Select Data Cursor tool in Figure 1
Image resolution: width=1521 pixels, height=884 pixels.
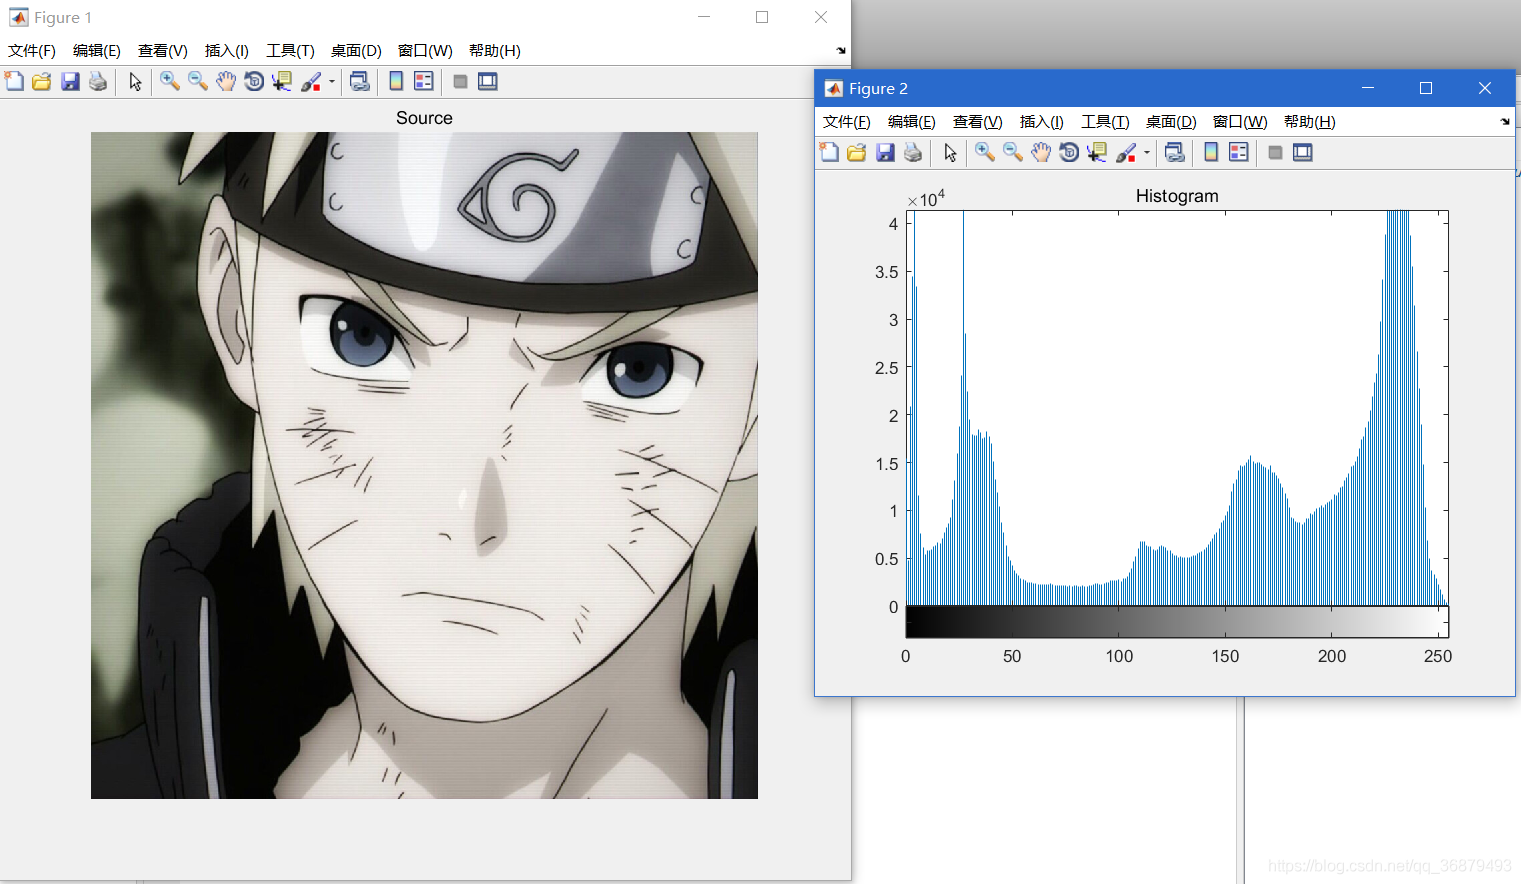pos(282,82)
